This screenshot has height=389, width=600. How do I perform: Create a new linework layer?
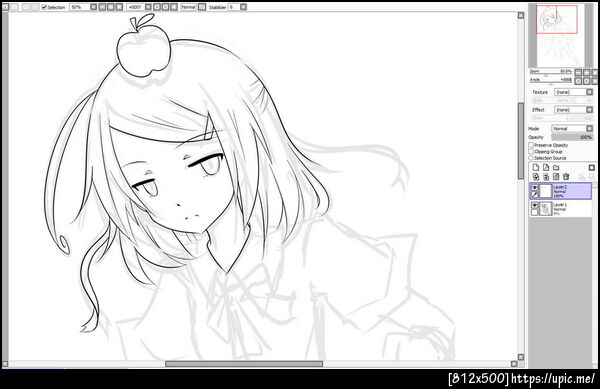click(546, 168)
